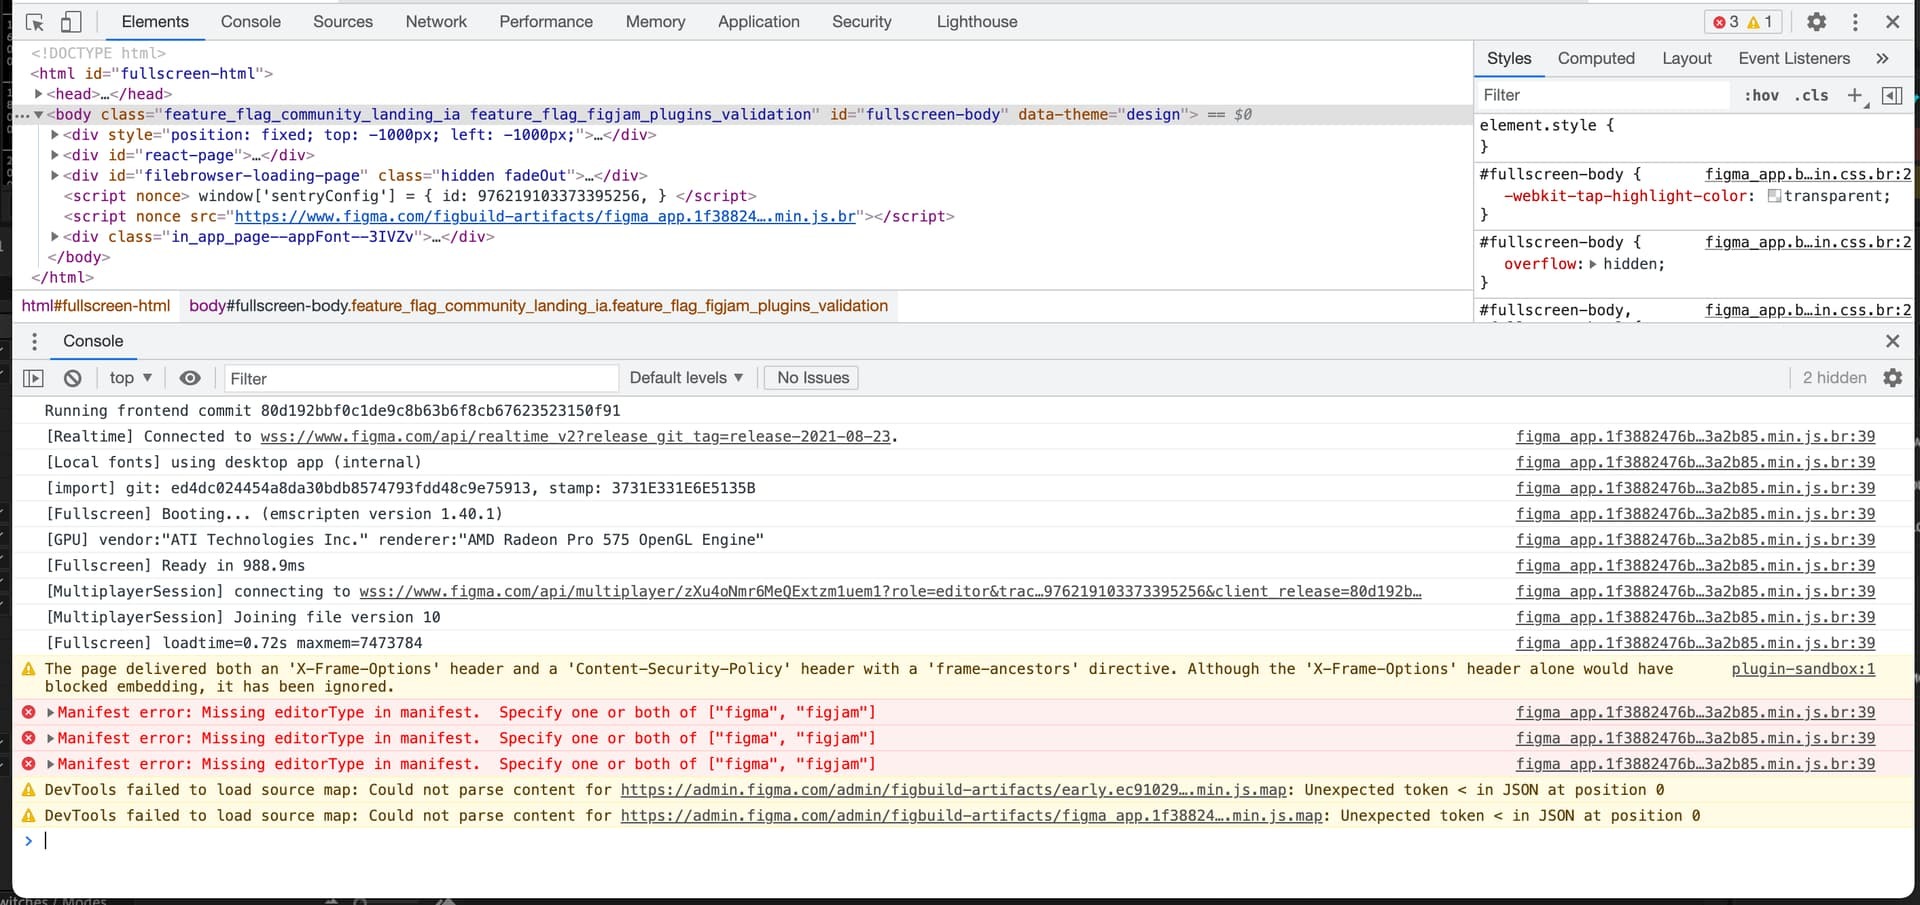This screenshot has width=1920, height=905.
Task: Click the 2 hidden messages label
Action: tap(1834, 378)
